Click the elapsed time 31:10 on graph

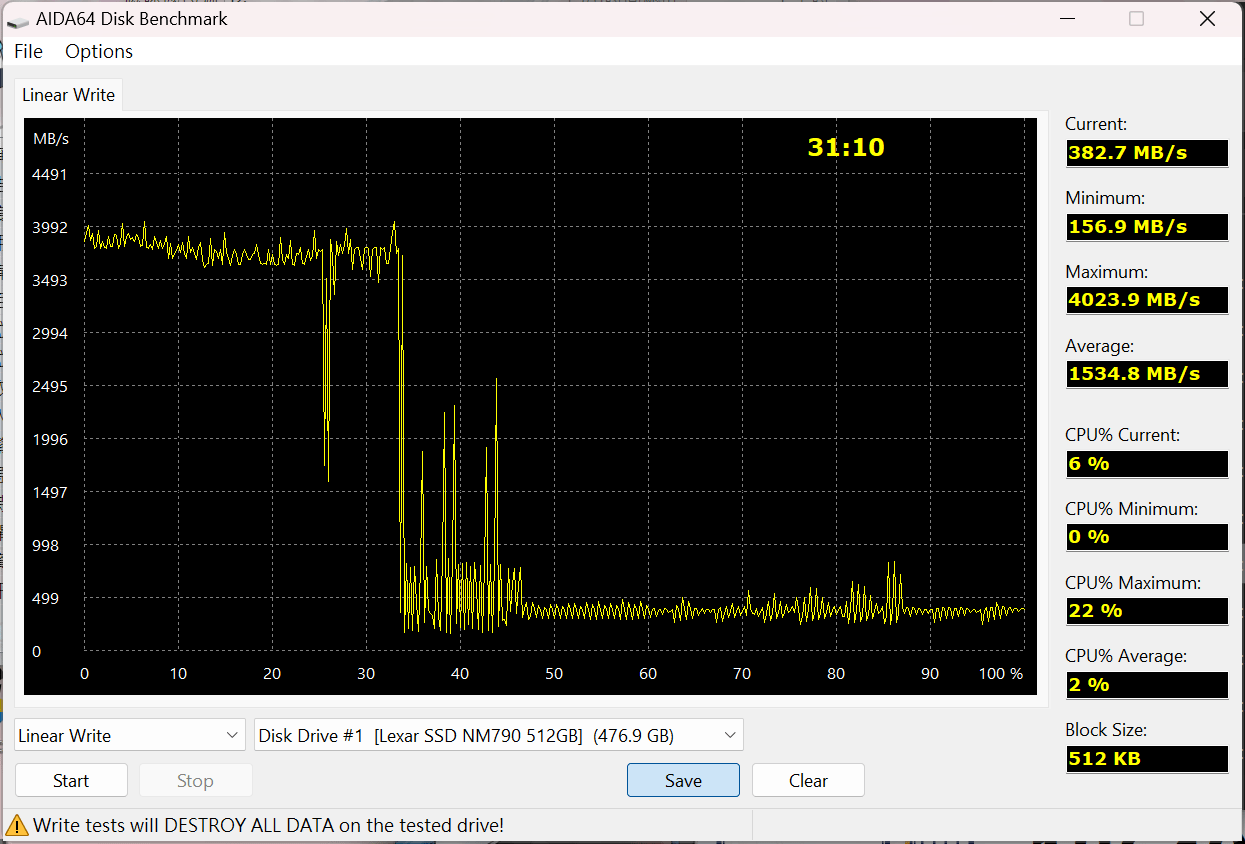pos(846,147)
